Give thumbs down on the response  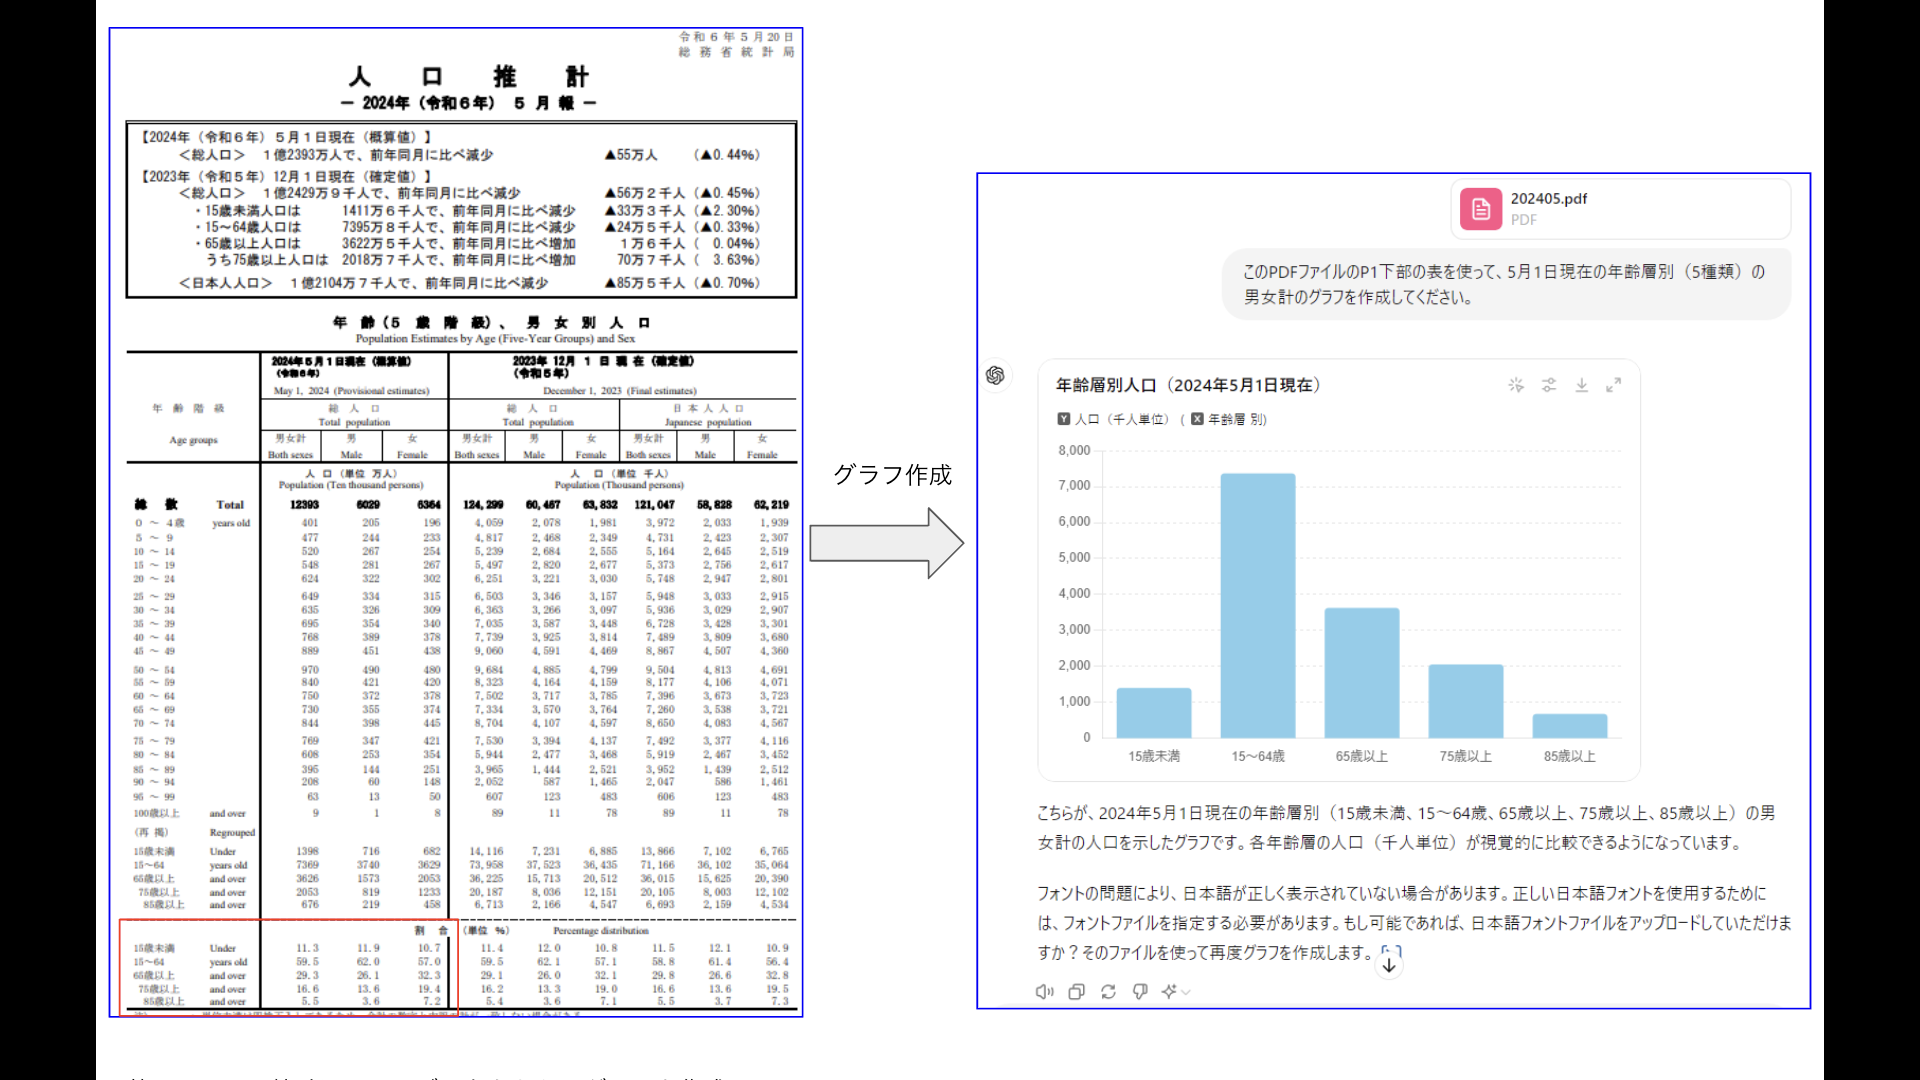click(x=1140, y=992)
